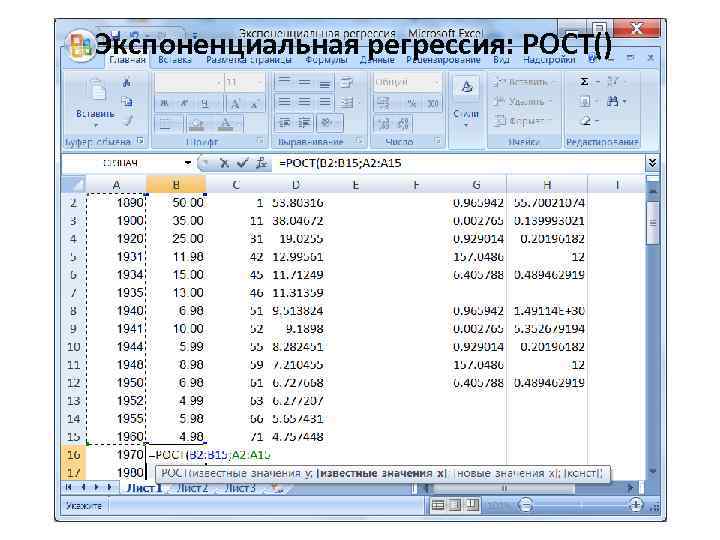The width and height of the screenshot is (720, 540).
Task: Click the increase decimal icon
Action: 384,124
